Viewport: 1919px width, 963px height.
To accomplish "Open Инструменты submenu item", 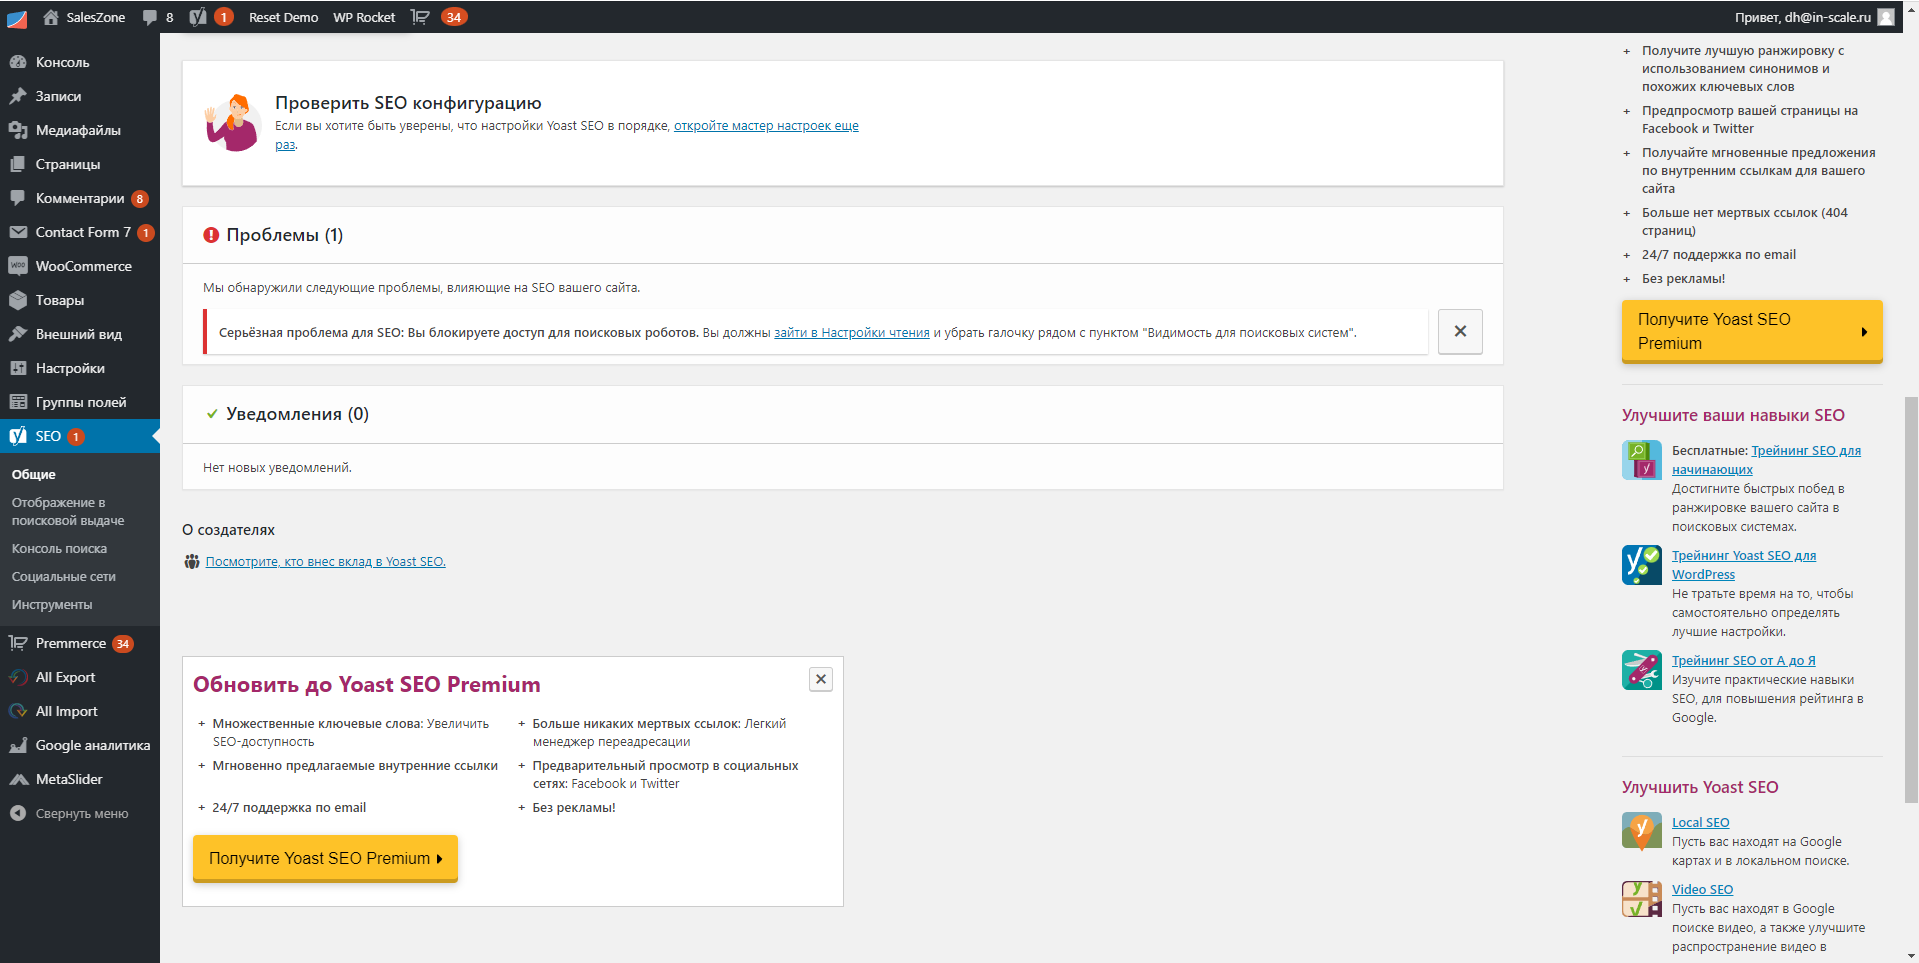I will coord(52,604).
